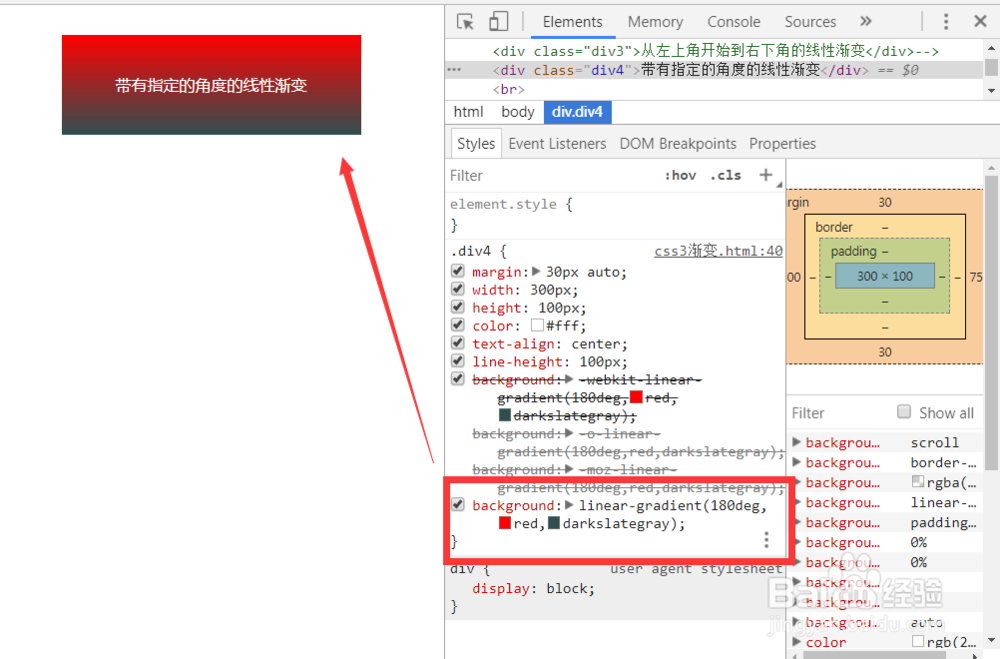The height and width of the screenshot is (659, 1000).
Task: Enable the Show all checkbox
Action: [904, 411]
